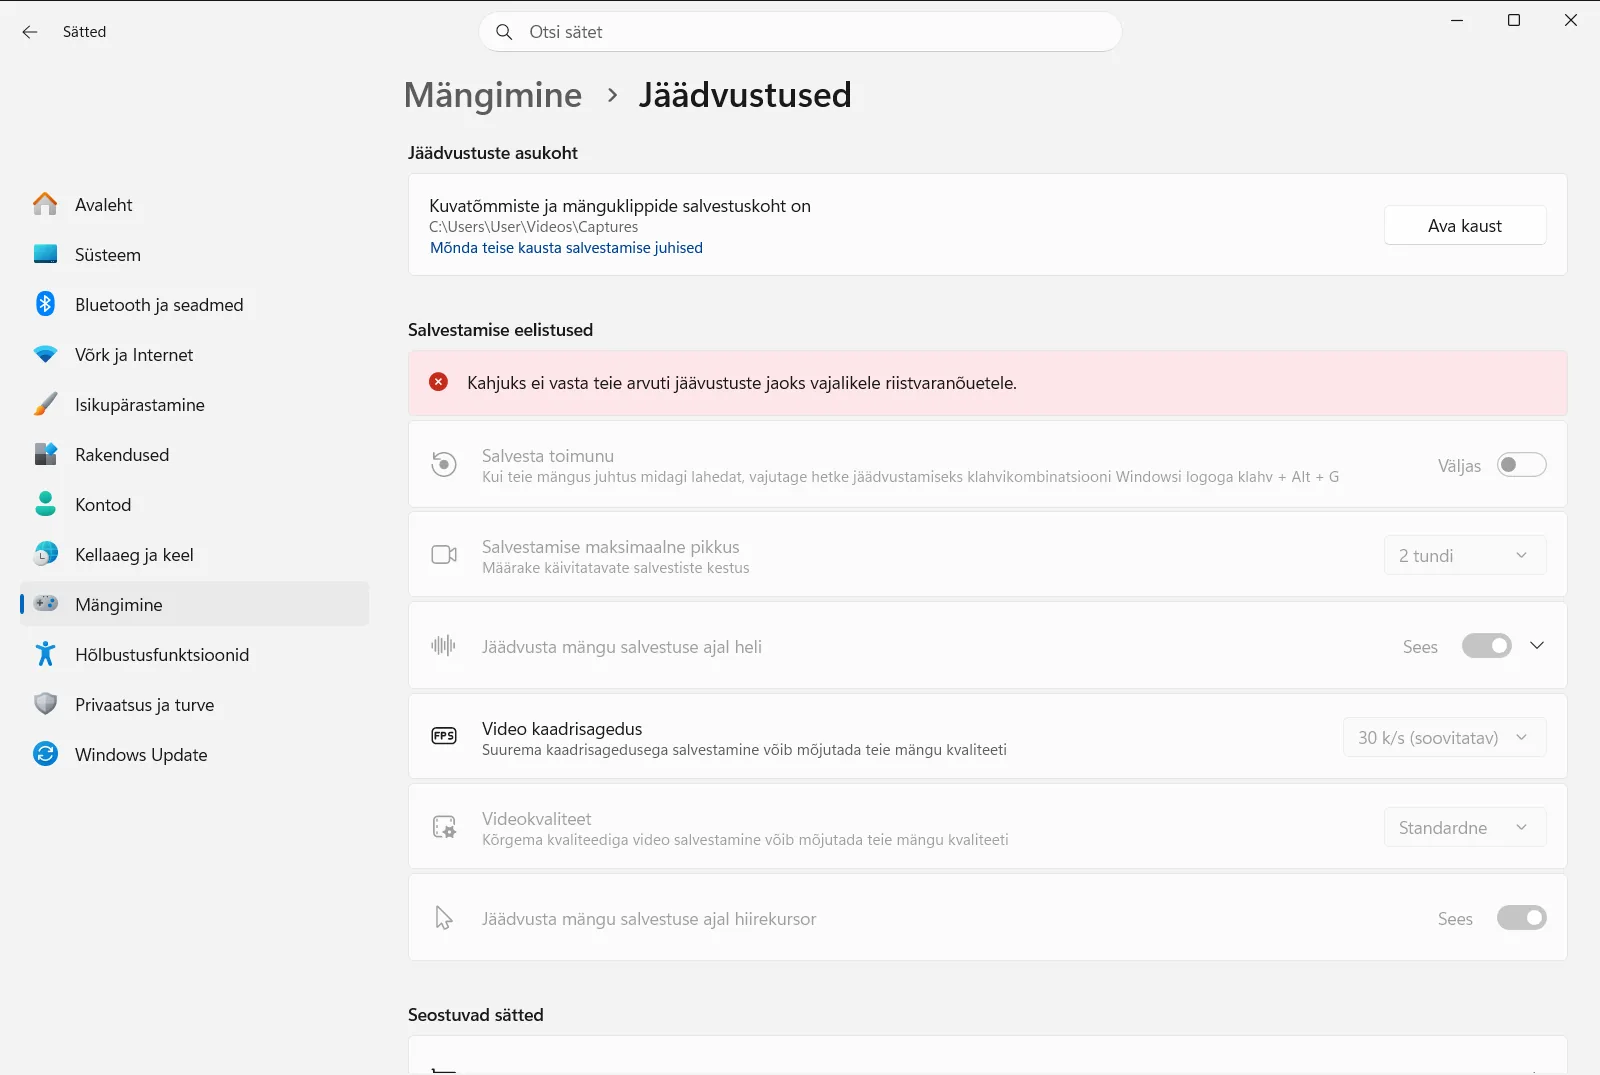The image size is (1600, 1075).
Task: Click the Ava kaust button
Action: (x=1465, y=225)
